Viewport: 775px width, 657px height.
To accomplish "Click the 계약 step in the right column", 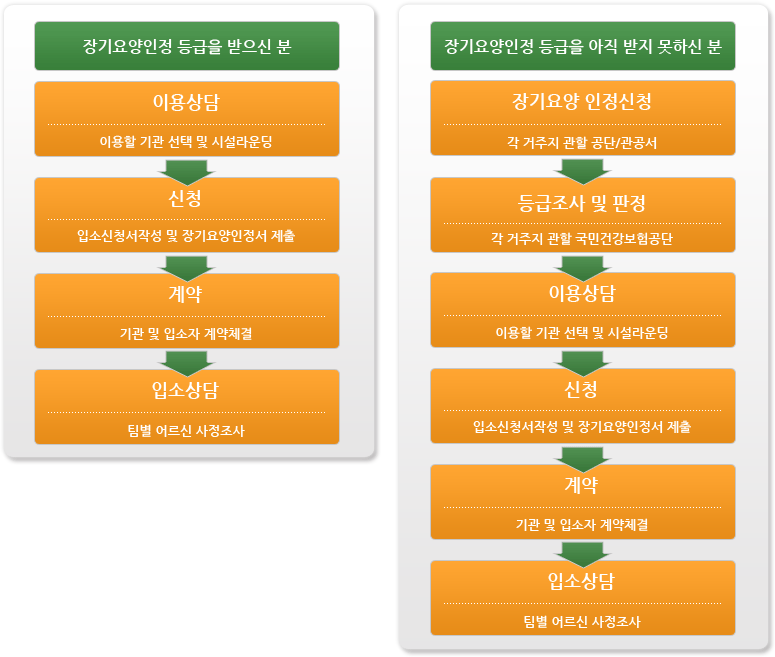I will pos(583,502).
